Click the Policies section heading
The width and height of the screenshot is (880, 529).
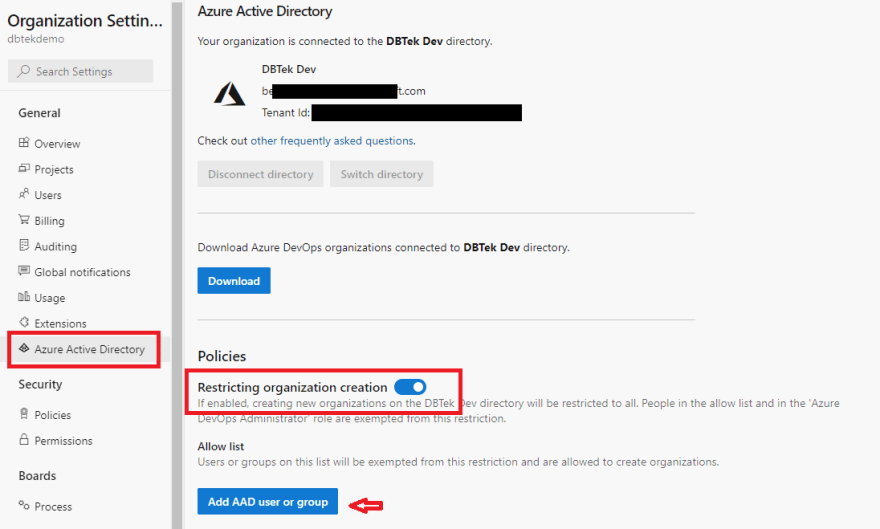pos(222,356)
